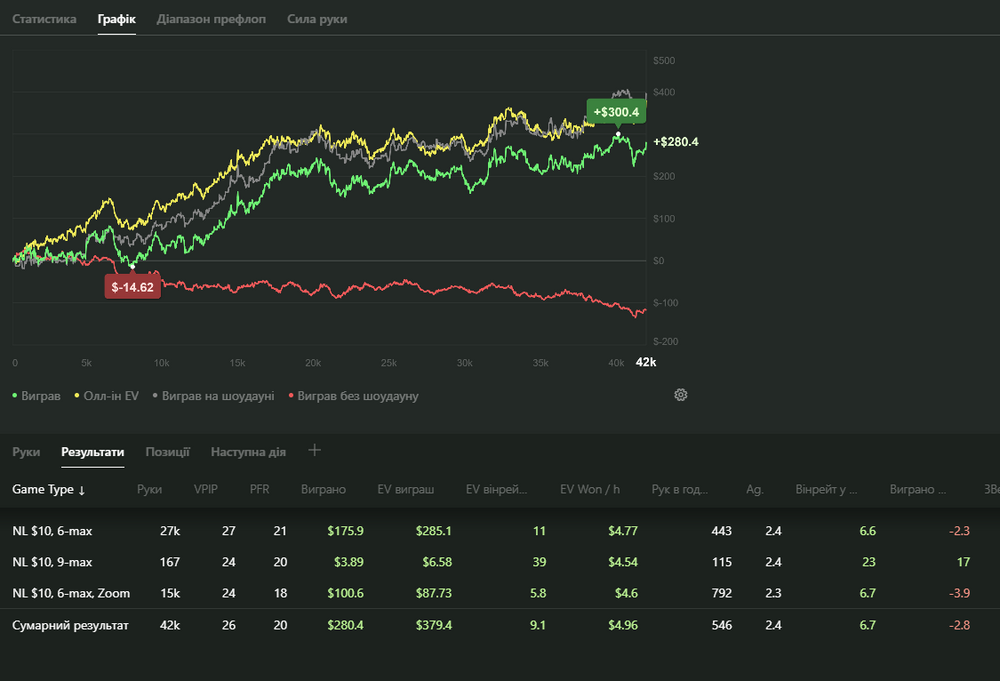Click the green dot beside Виграв legend
Screen dimensions: 1000x681
[15, 396]
